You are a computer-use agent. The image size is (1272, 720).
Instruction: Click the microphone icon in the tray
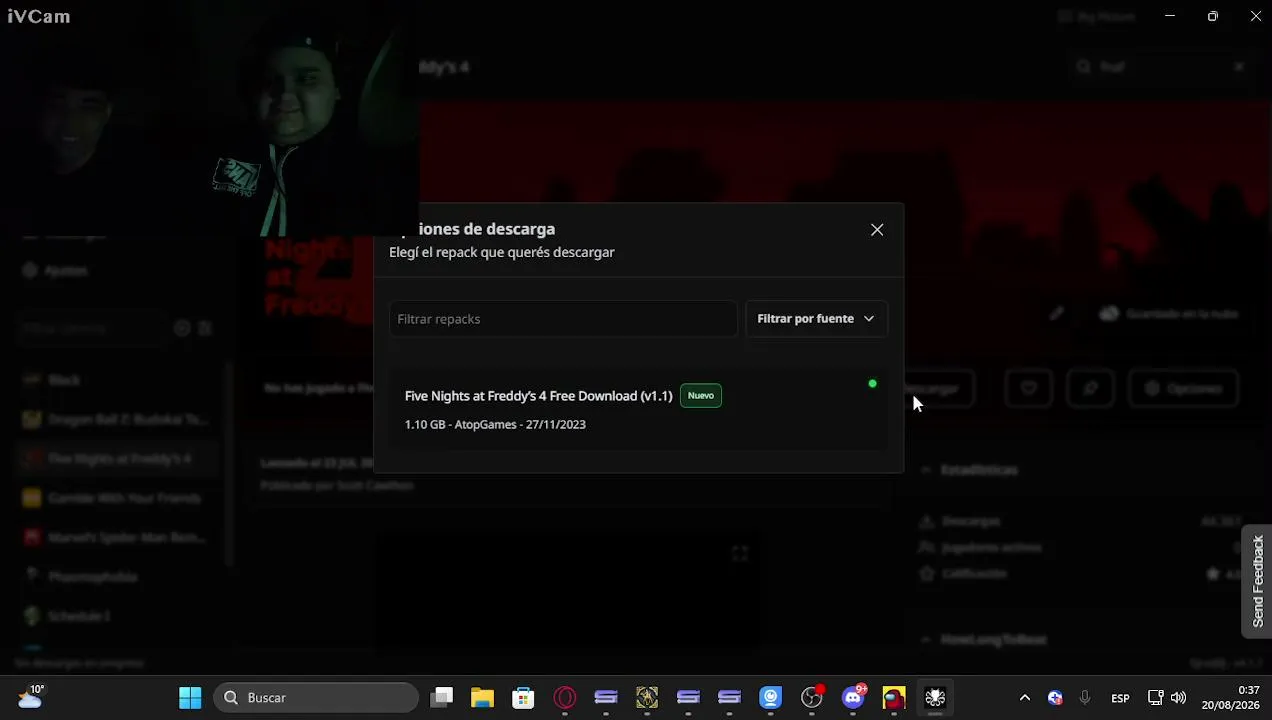coord(1085,697)
